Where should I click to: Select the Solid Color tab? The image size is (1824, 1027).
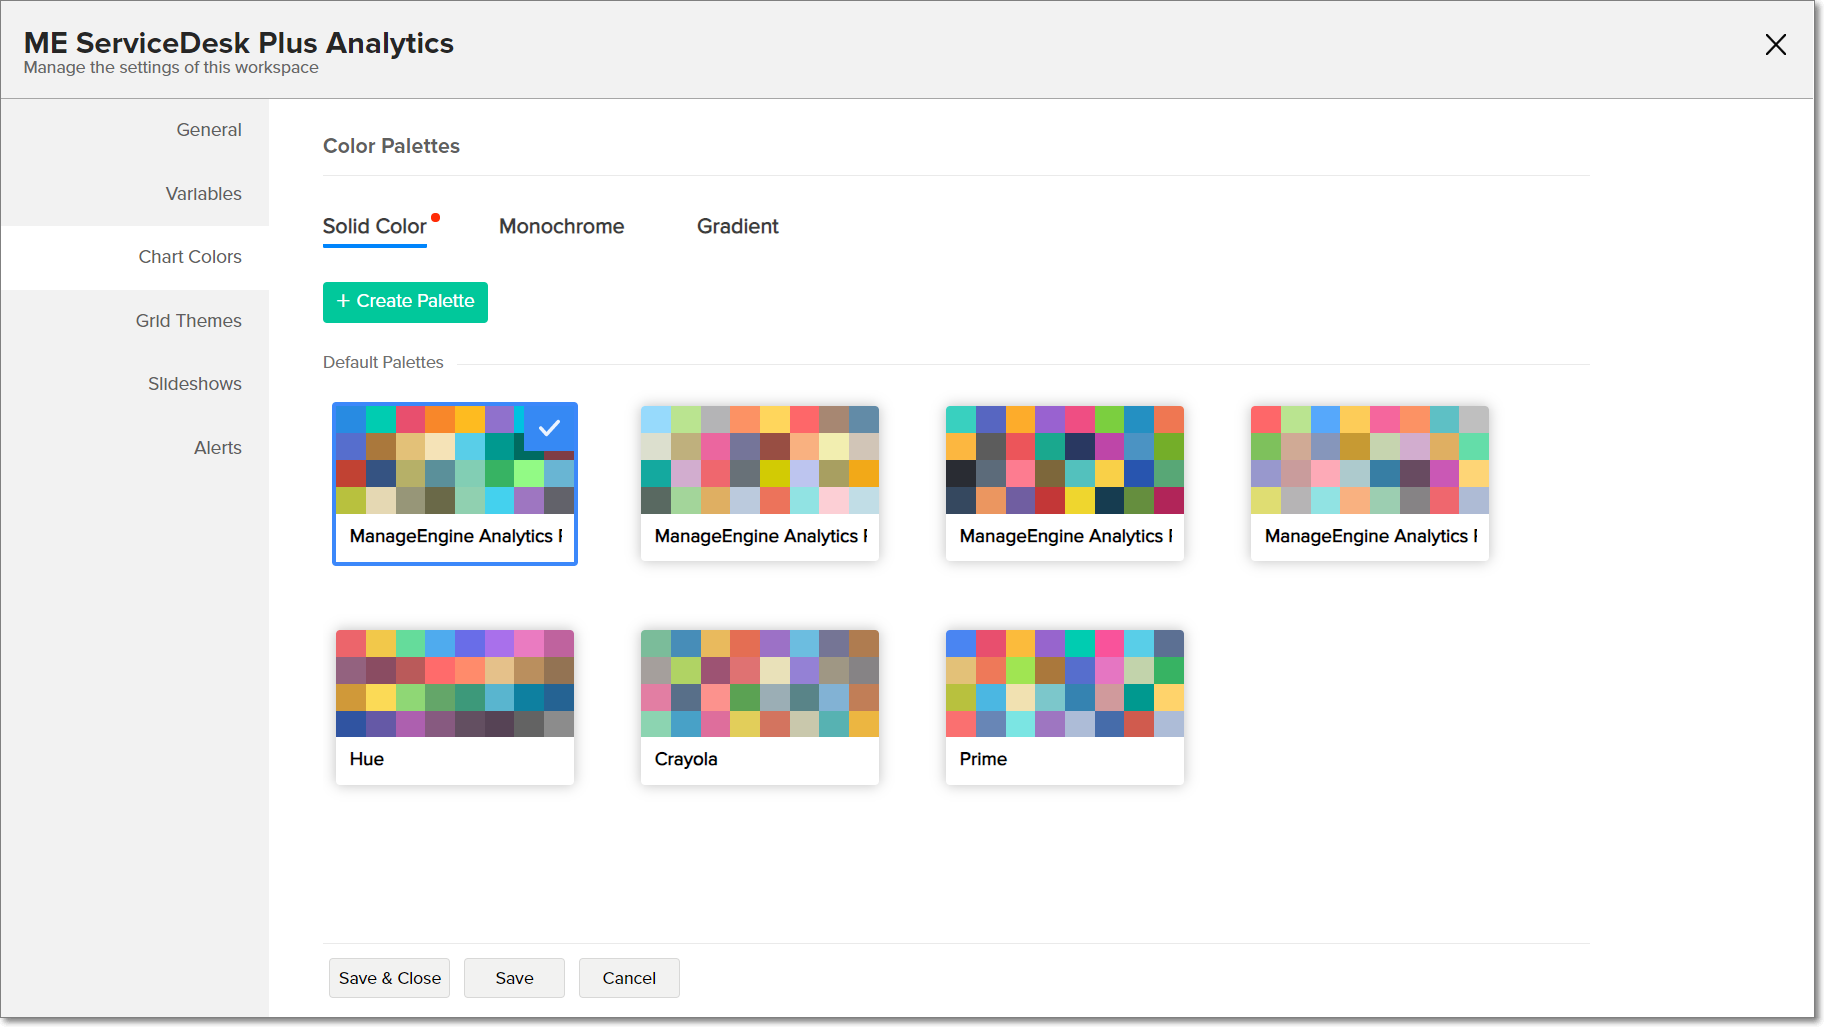coord(374,227)
